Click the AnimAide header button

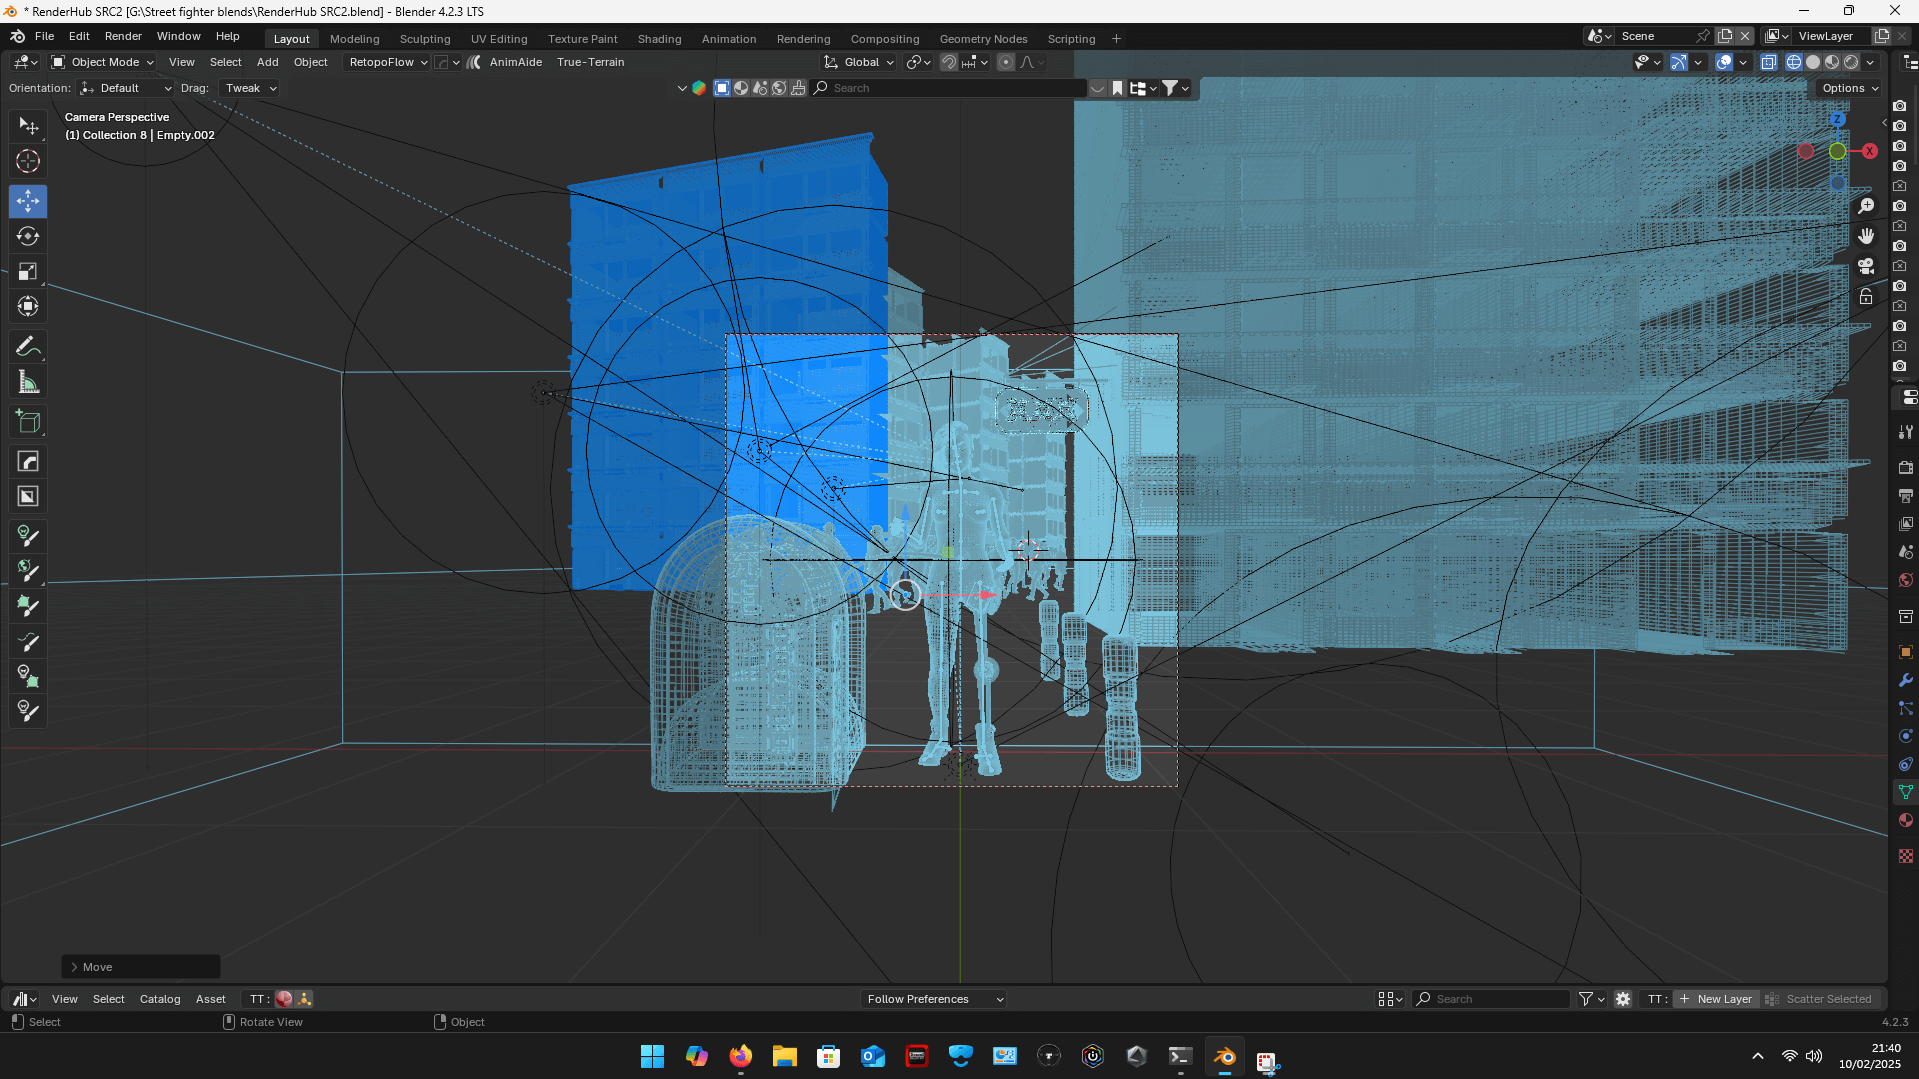click(515, 62)
